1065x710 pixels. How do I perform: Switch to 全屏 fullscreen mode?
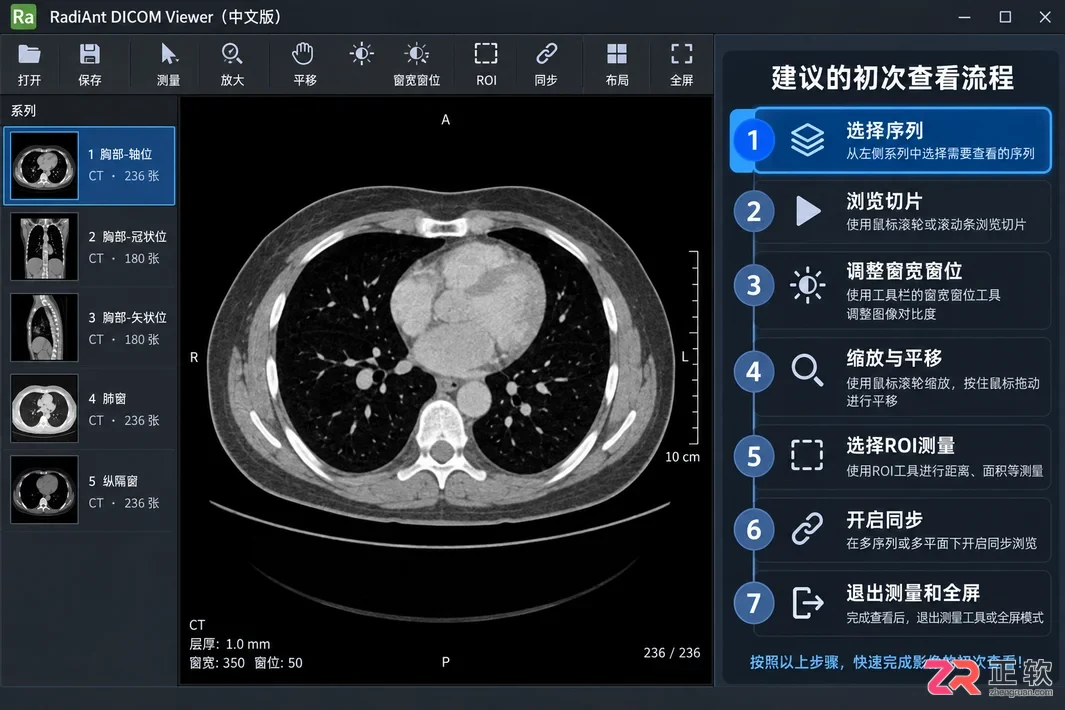681,54
